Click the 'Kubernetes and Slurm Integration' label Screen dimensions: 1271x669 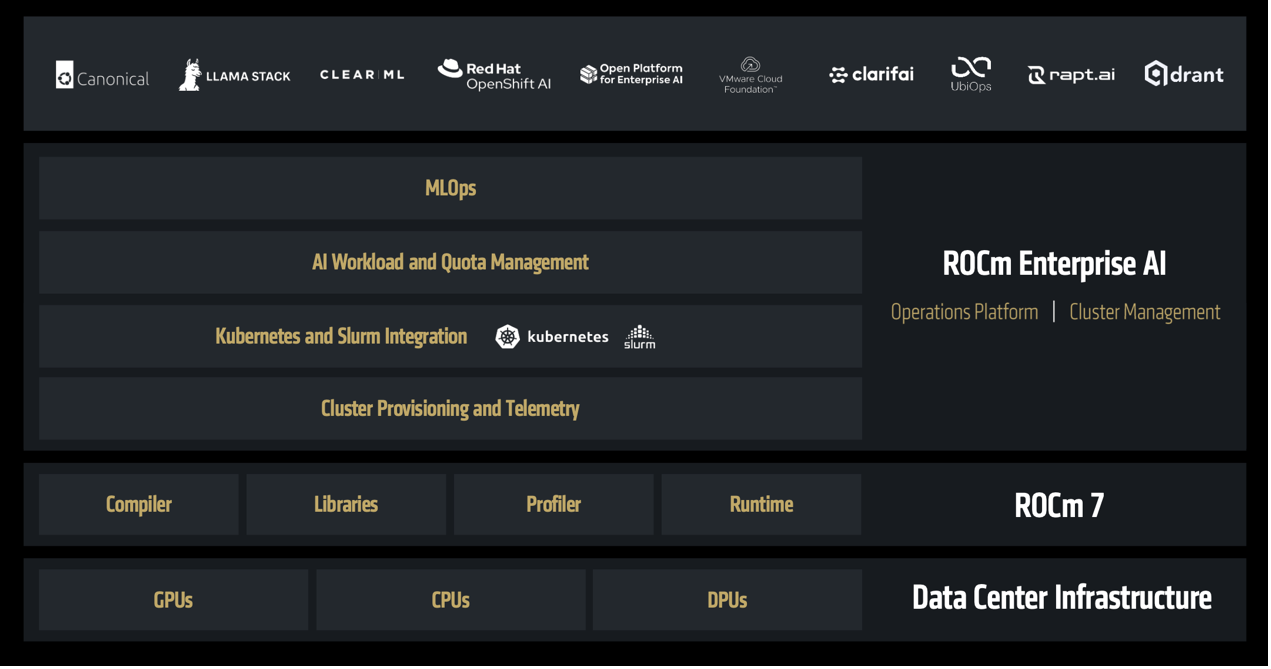pos(341,337)
